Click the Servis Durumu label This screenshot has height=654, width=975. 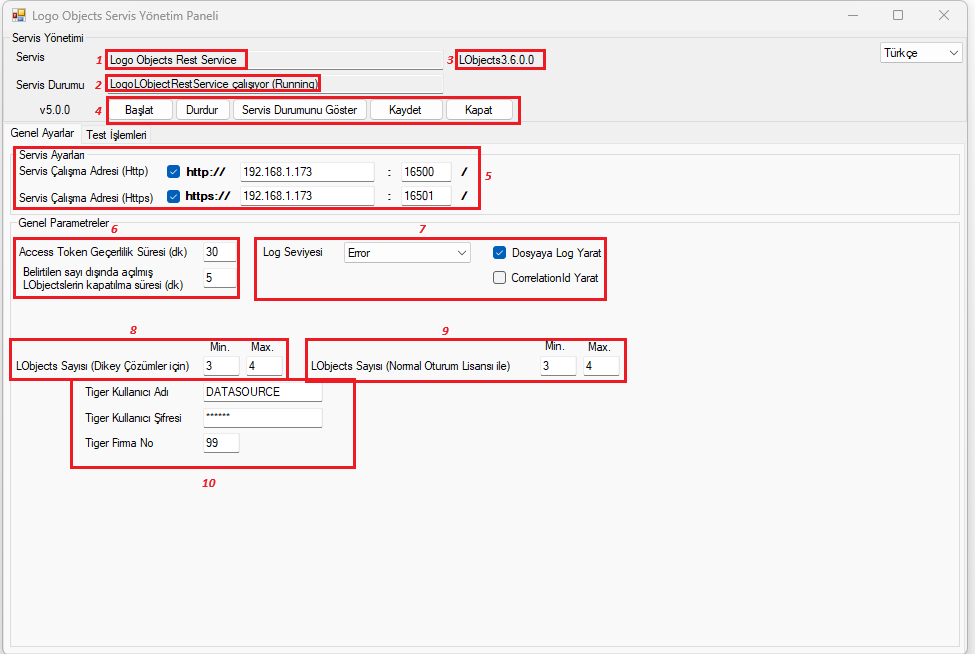tap(50, 85)
